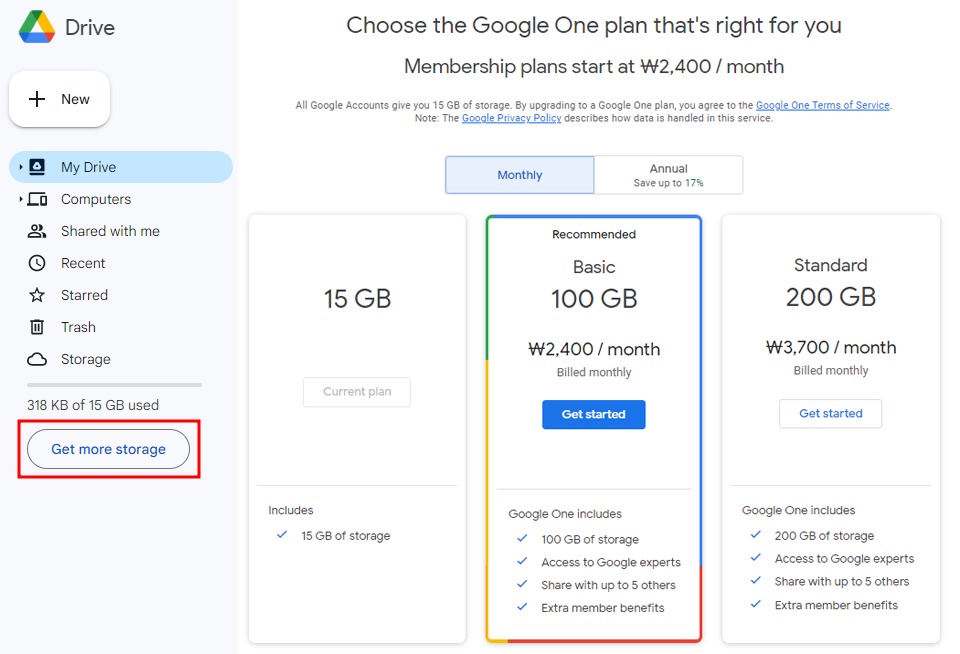Select the My Drive icon in sidebar
The height and width of the screenshot is (654, 960).
click(x=37, y=167)
